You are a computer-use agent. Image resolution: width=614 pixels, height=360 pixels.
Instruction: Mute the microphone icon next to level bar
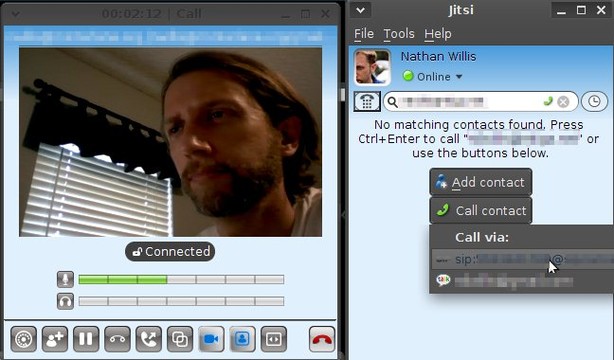(65, 279)
